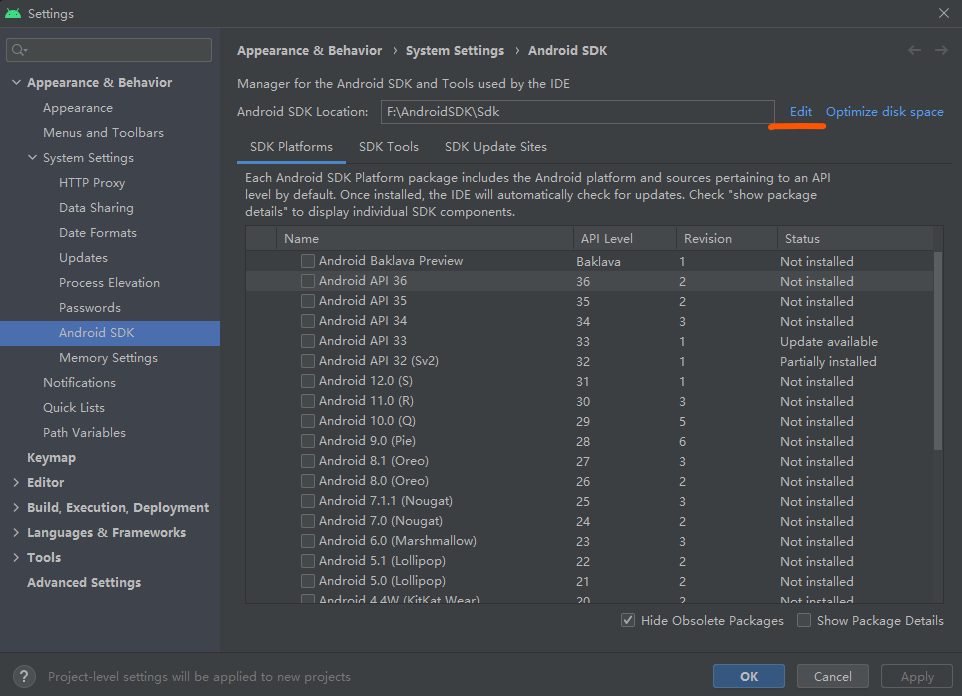Screen dimensions: 962x696
Task: Select Data Sharing settings
Action: 96,208
